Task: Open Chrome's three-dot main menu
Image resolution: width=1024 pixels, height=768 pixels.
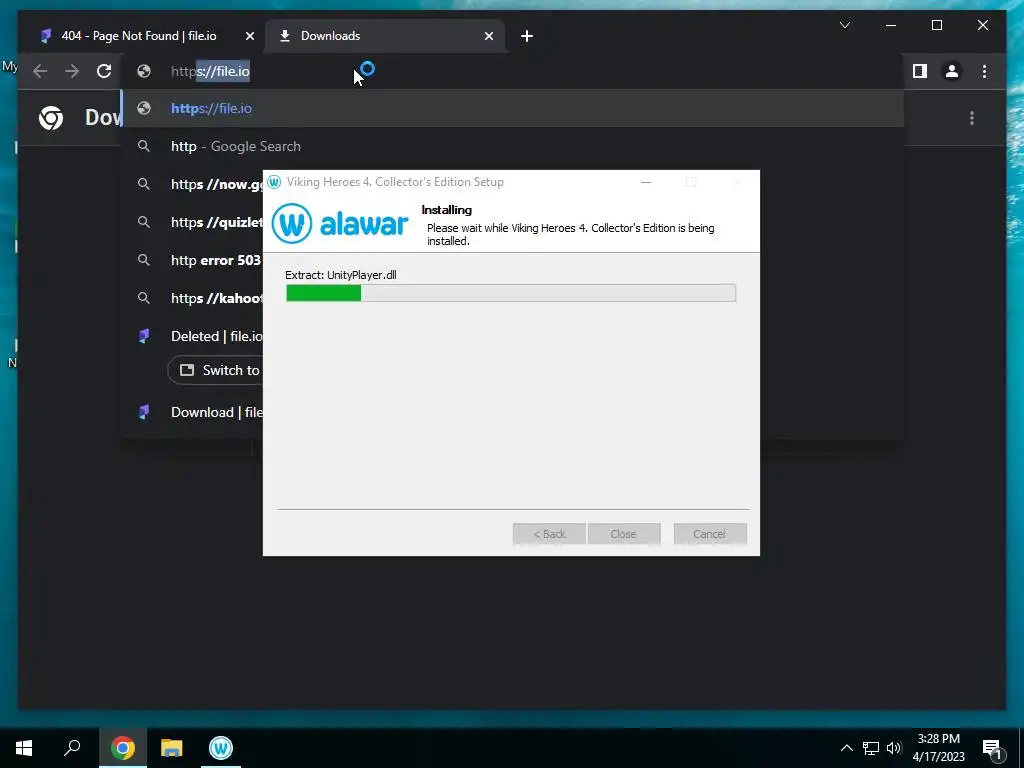Action: pos(984,71)
